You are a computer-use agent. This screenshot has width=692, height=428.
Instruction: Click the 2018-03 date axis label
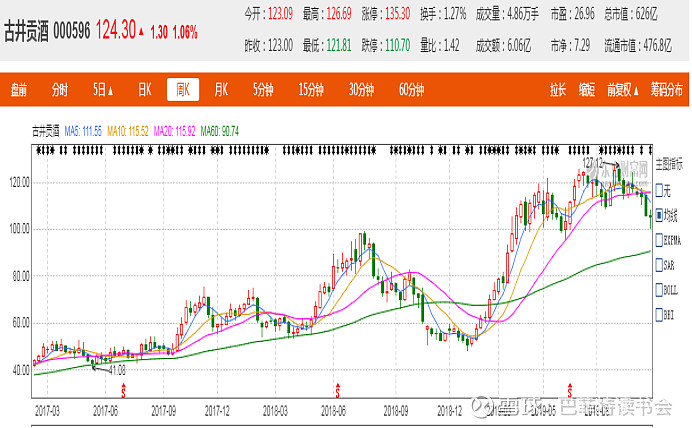(x=275, y=411)
